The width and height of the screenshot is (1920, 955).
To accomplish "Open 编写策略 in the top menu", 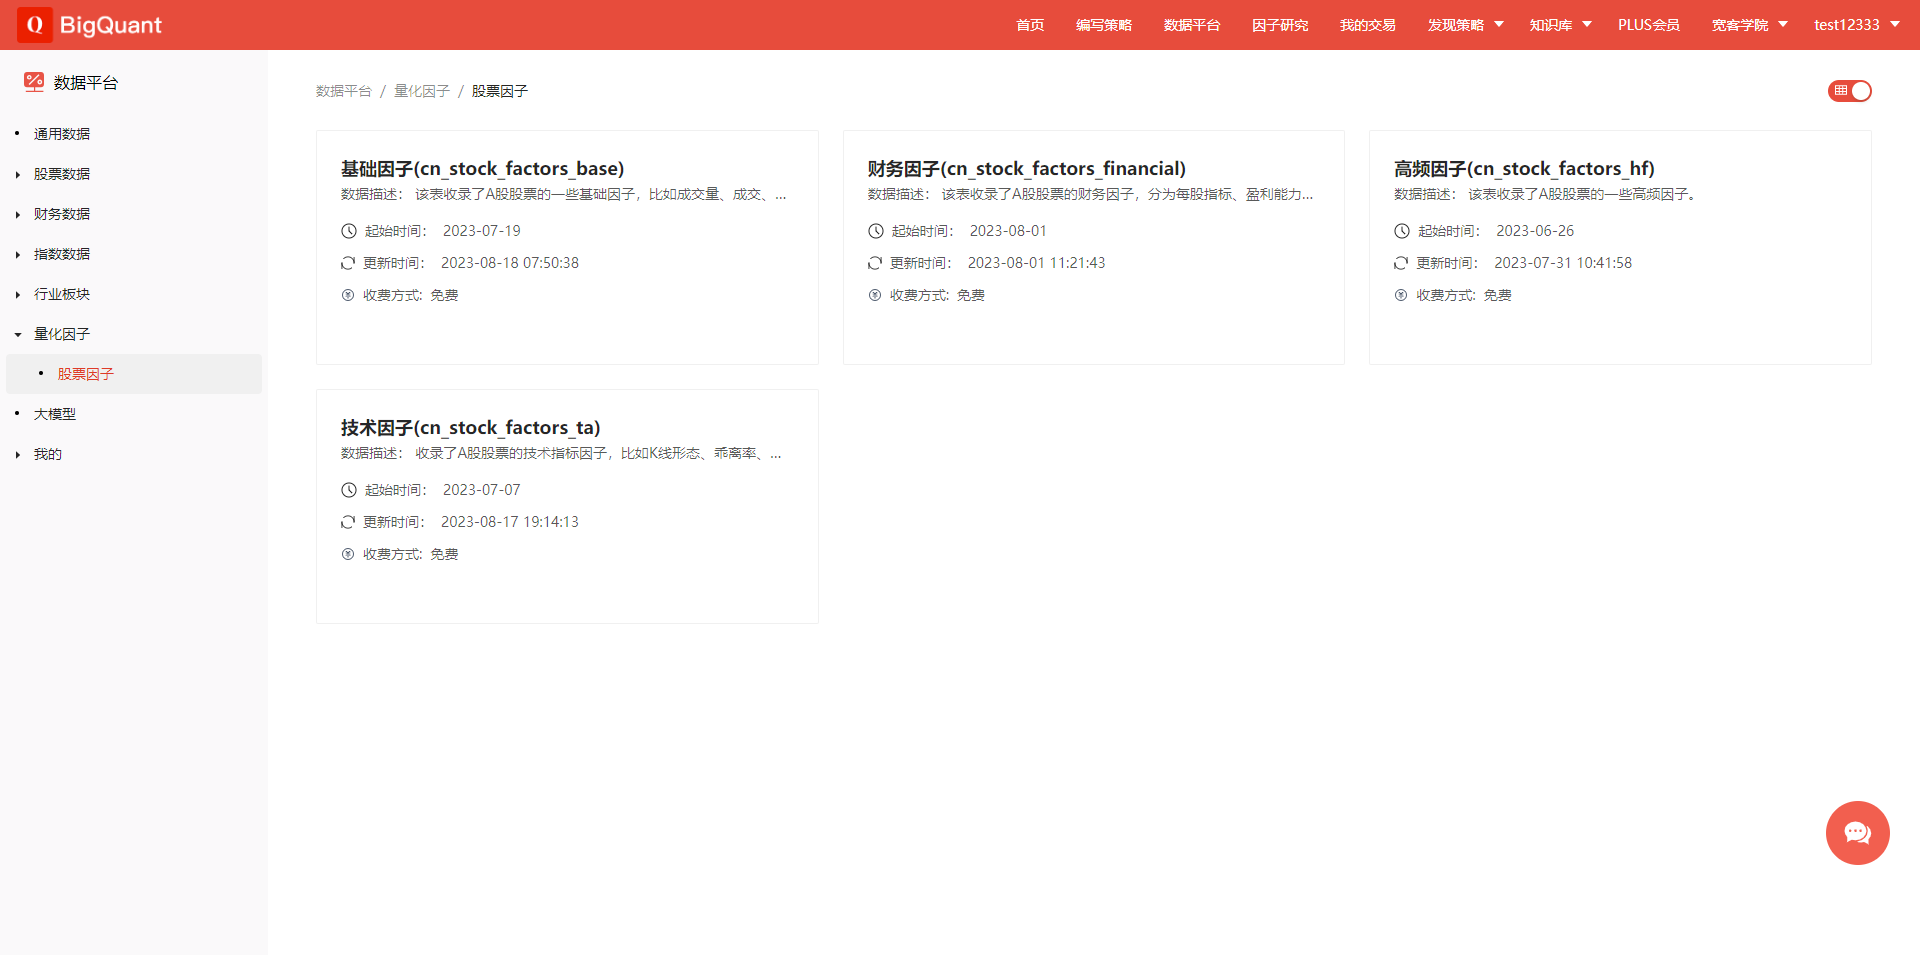I will coord(1103,25).
